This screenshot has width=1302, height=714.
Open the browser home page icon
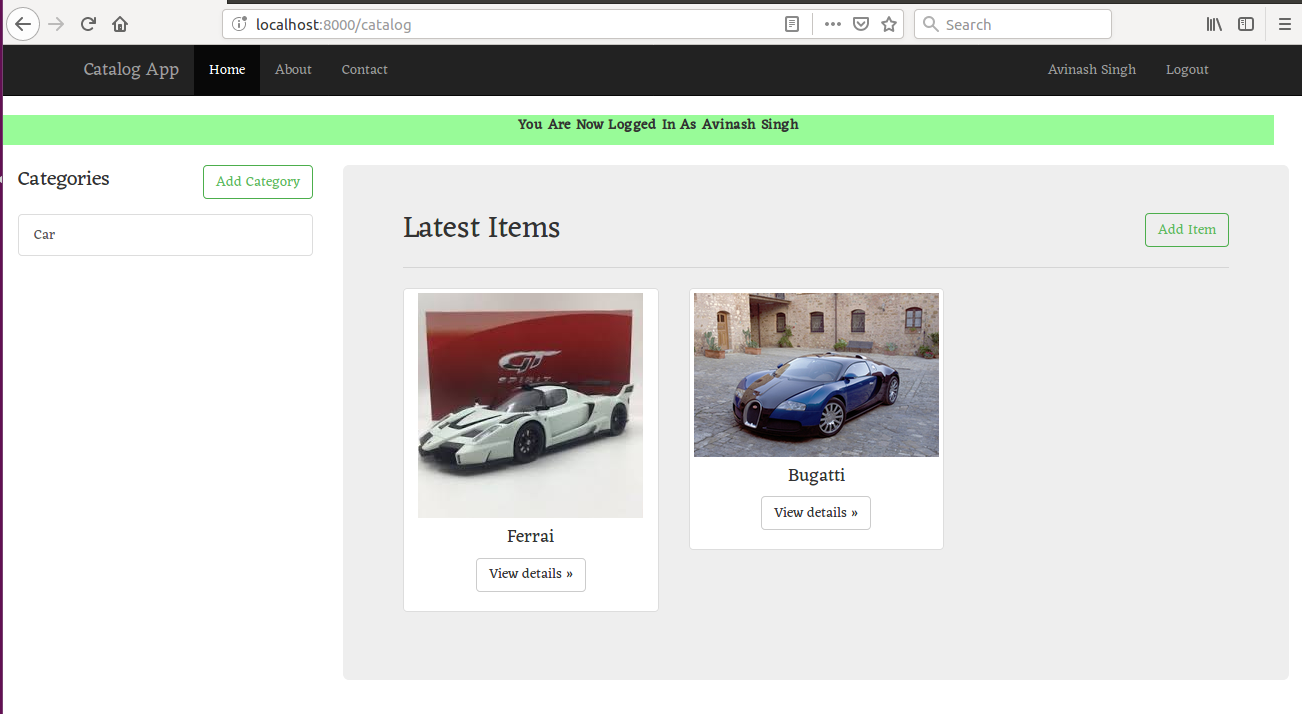pos(120,24)
